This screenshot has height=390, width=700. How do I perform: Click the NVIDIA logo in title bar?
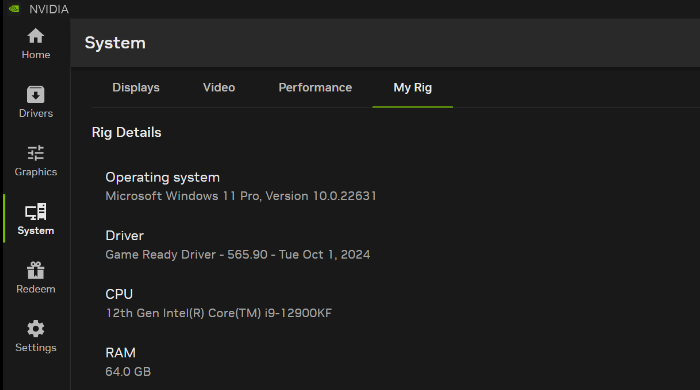[14, 9]
